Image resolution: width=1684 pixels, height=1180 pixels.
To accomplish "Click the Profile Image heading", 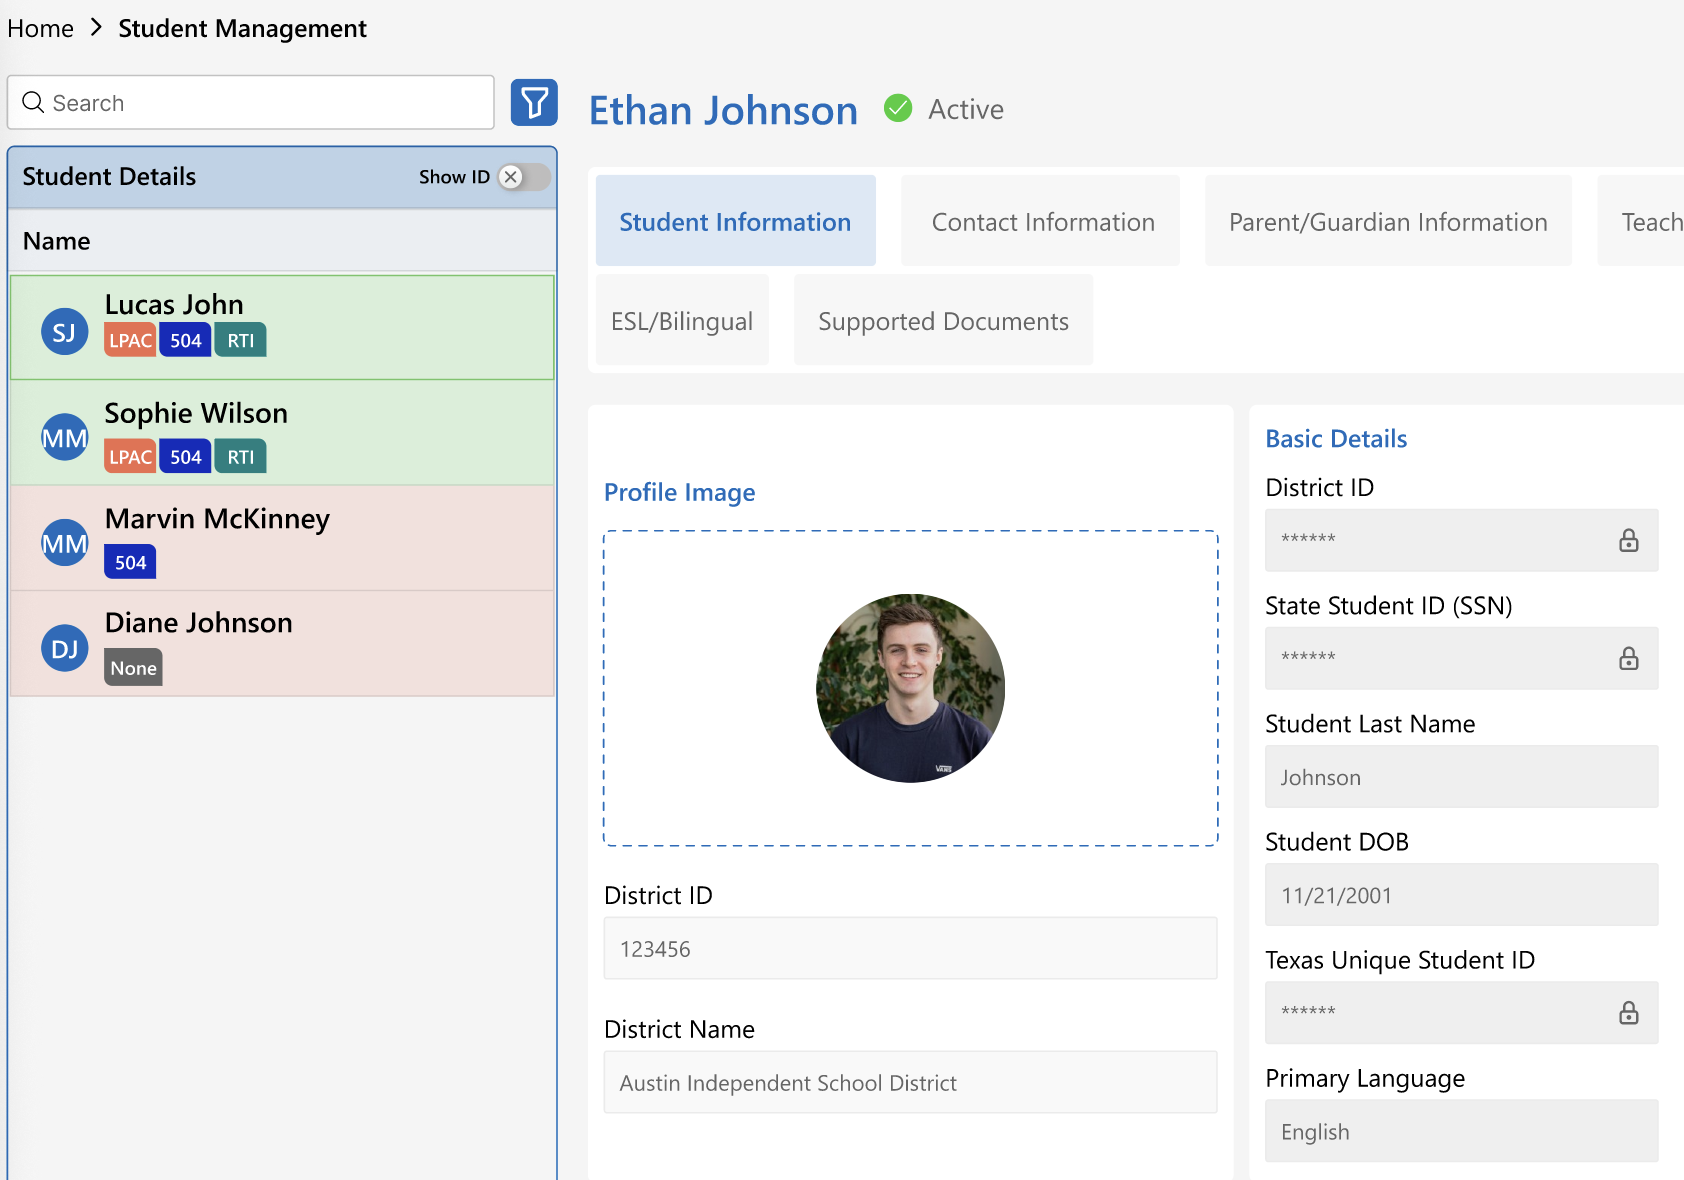I will [679, 492].
